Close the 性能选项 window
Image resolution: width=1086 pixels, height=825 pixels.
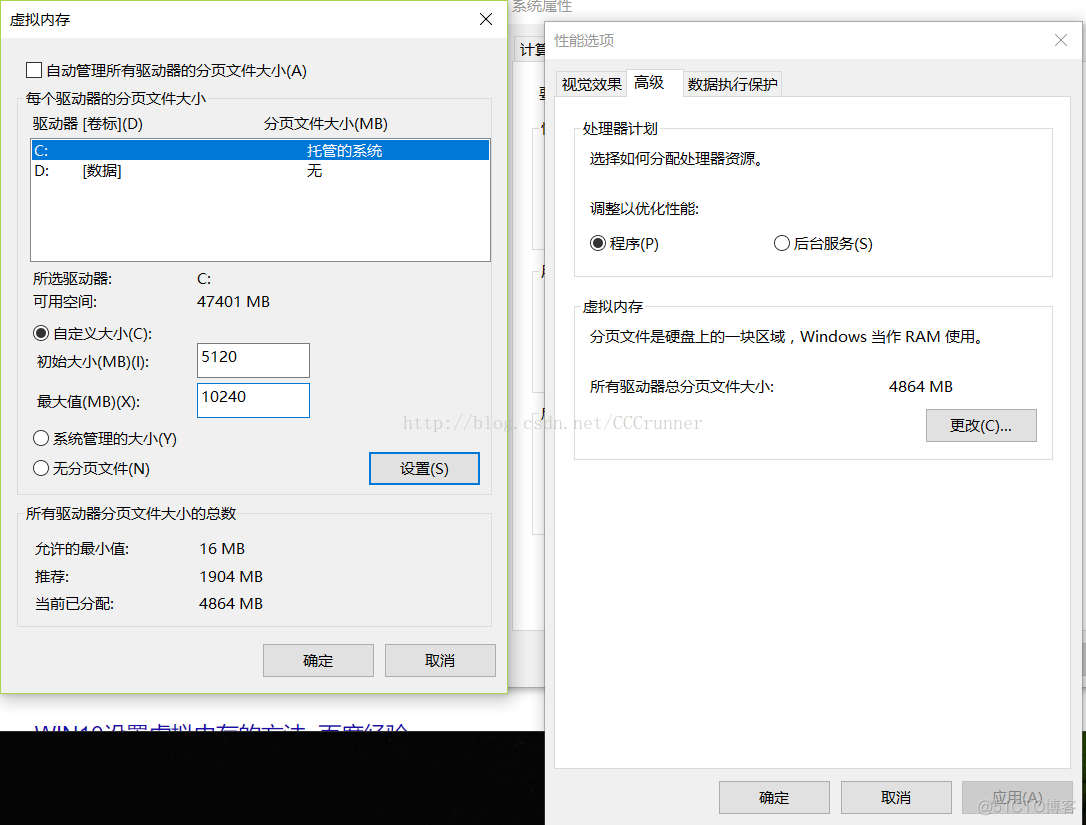pos(1060,40)
